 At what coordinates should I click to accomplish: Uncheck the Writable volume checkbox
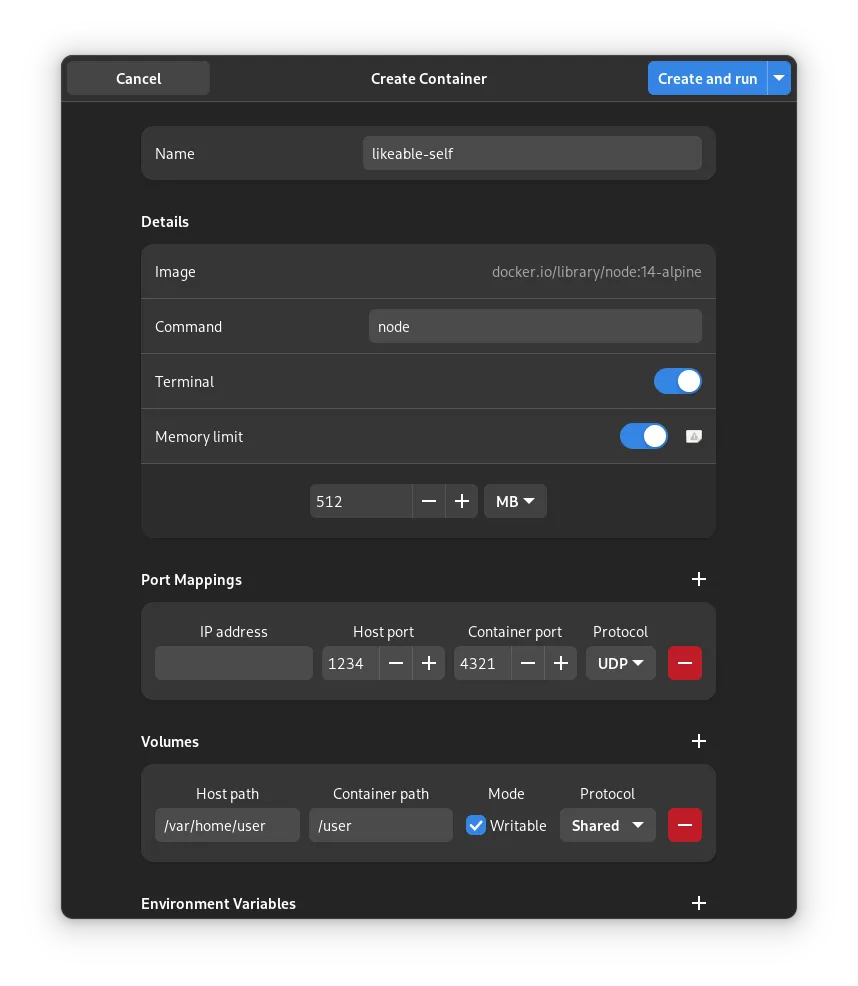[x=476, y=825]
